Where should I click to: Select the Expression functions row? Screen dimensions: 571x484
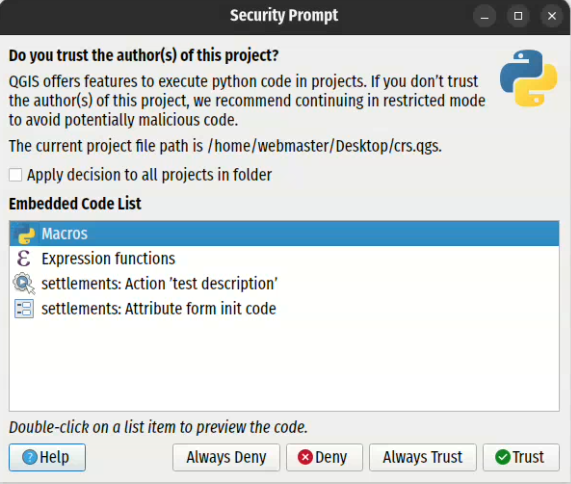(x=284, y=259)
